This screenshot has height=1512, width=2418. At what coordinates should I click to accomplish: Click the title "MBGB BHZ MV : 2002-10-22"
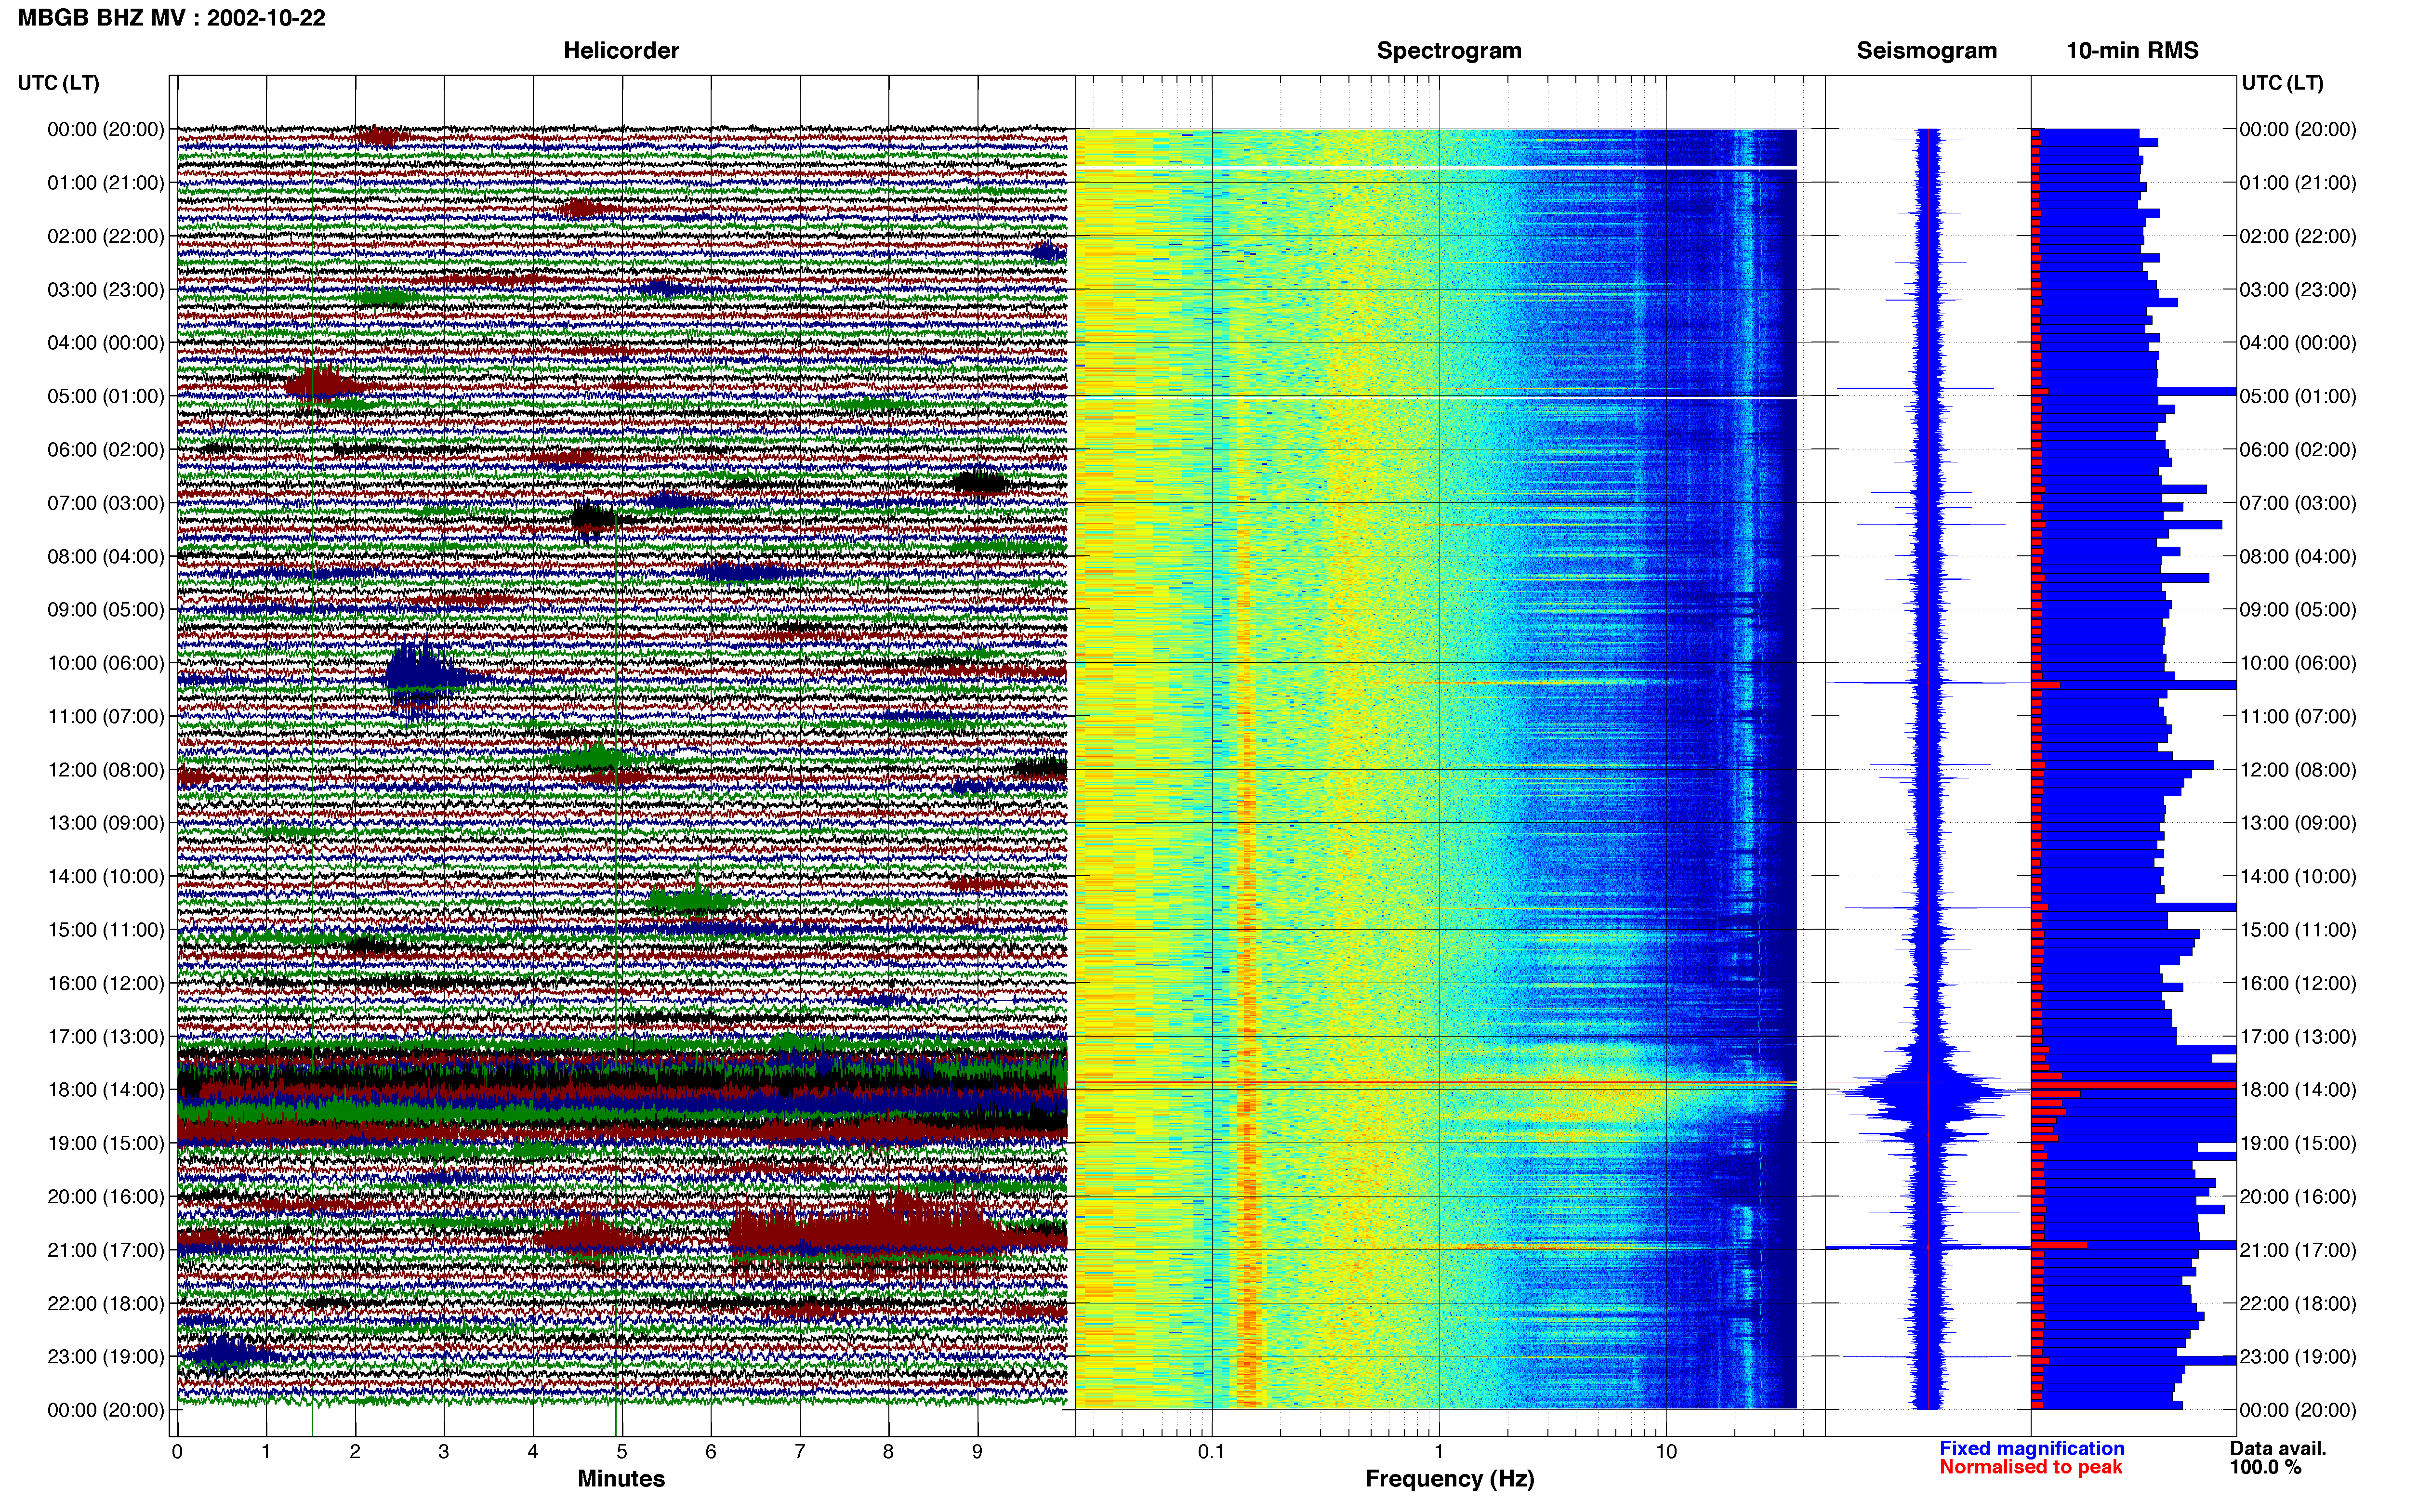(x=172, y=18)
